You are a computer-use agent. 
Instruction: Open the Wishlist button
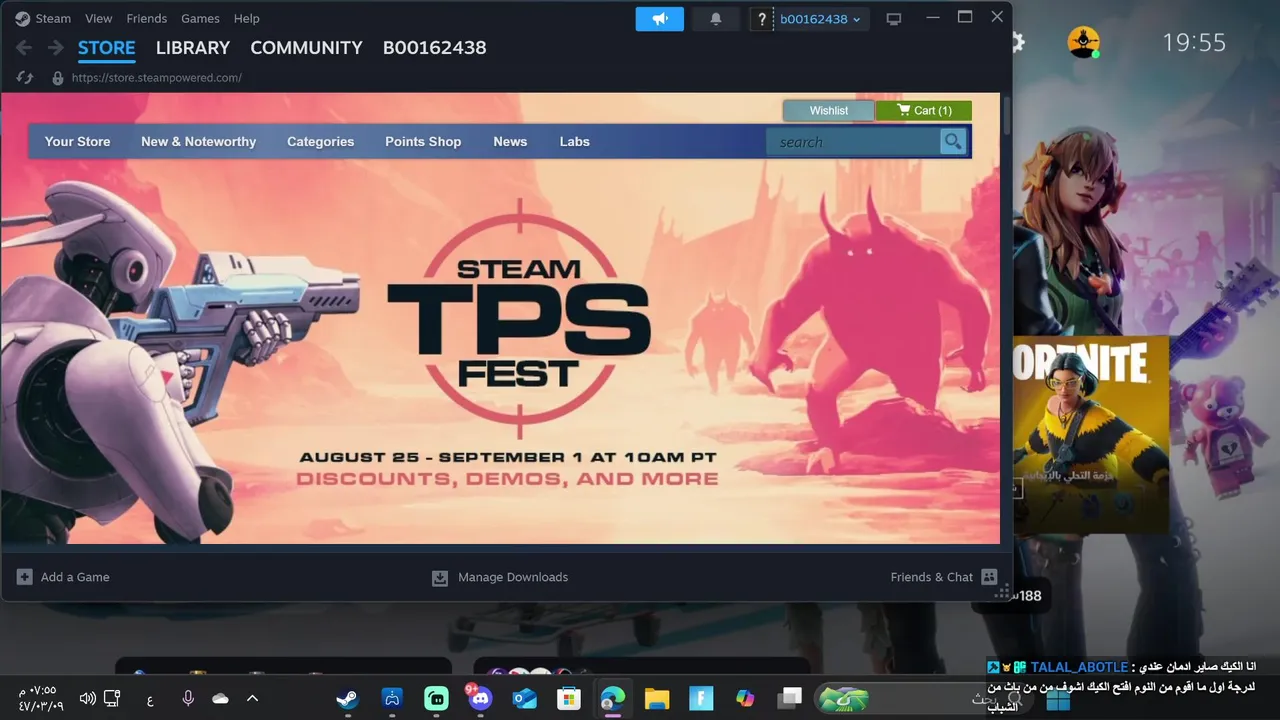(x=828, y=110)
